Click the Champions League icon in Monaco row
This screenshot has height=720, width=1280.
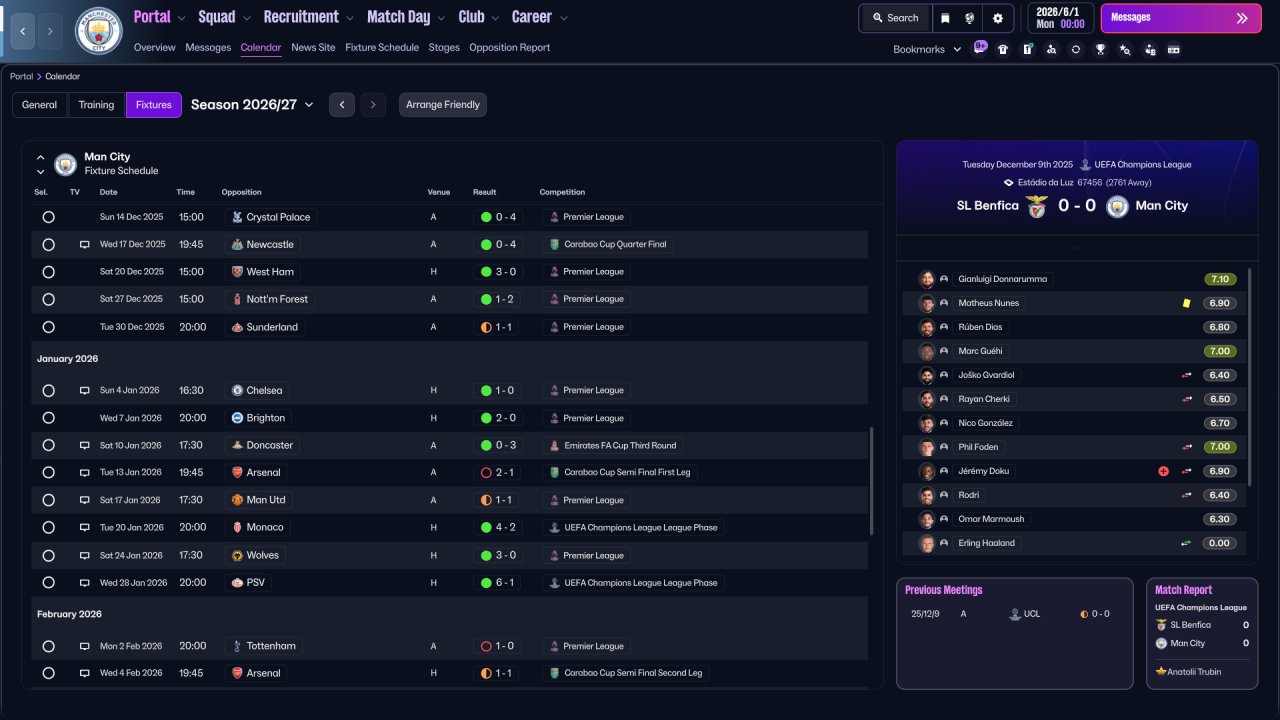[554, 527]
